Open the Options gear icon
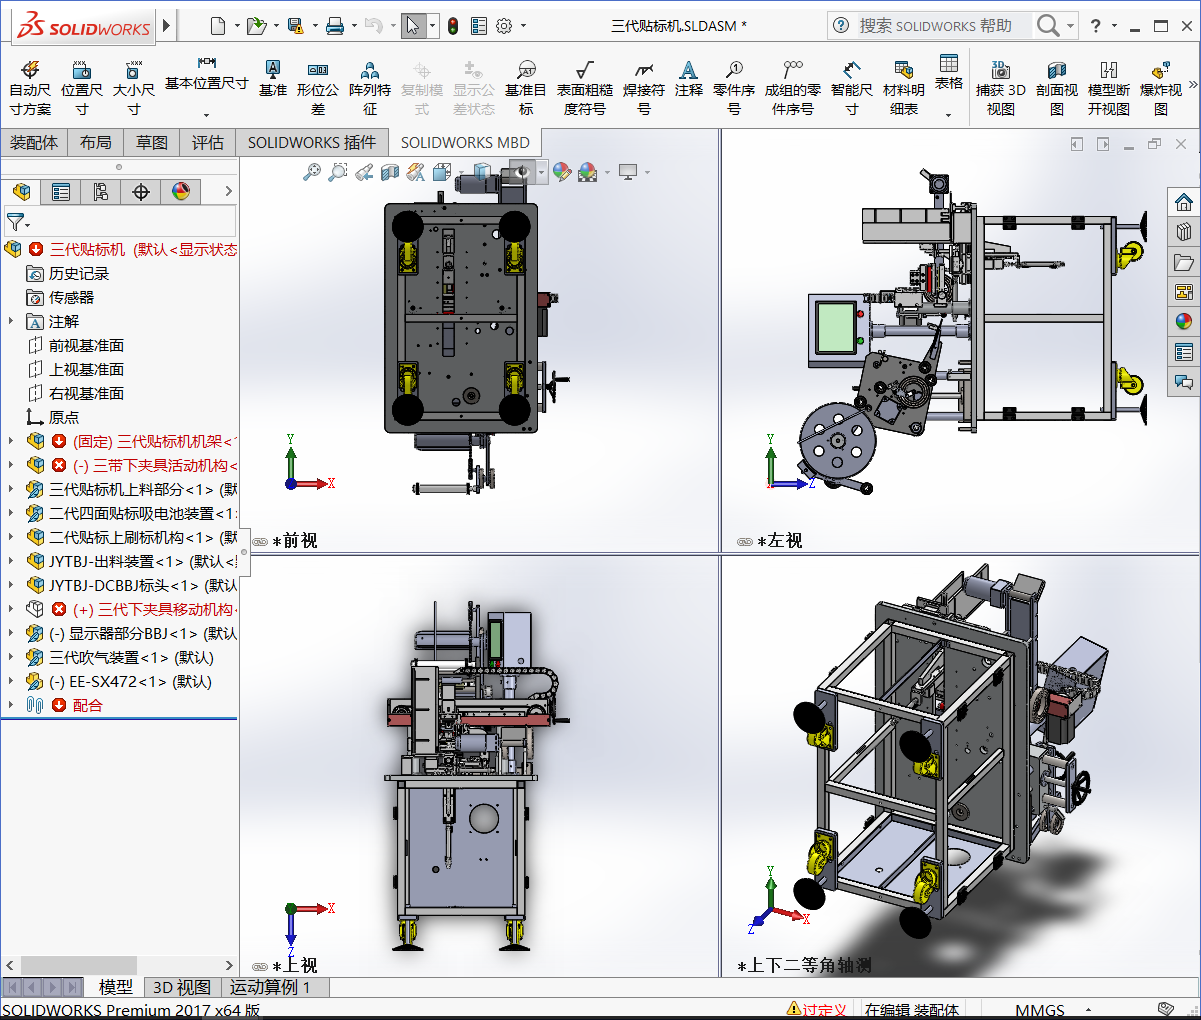This screenshot has height=1020, width=1201. pos(504,26)
